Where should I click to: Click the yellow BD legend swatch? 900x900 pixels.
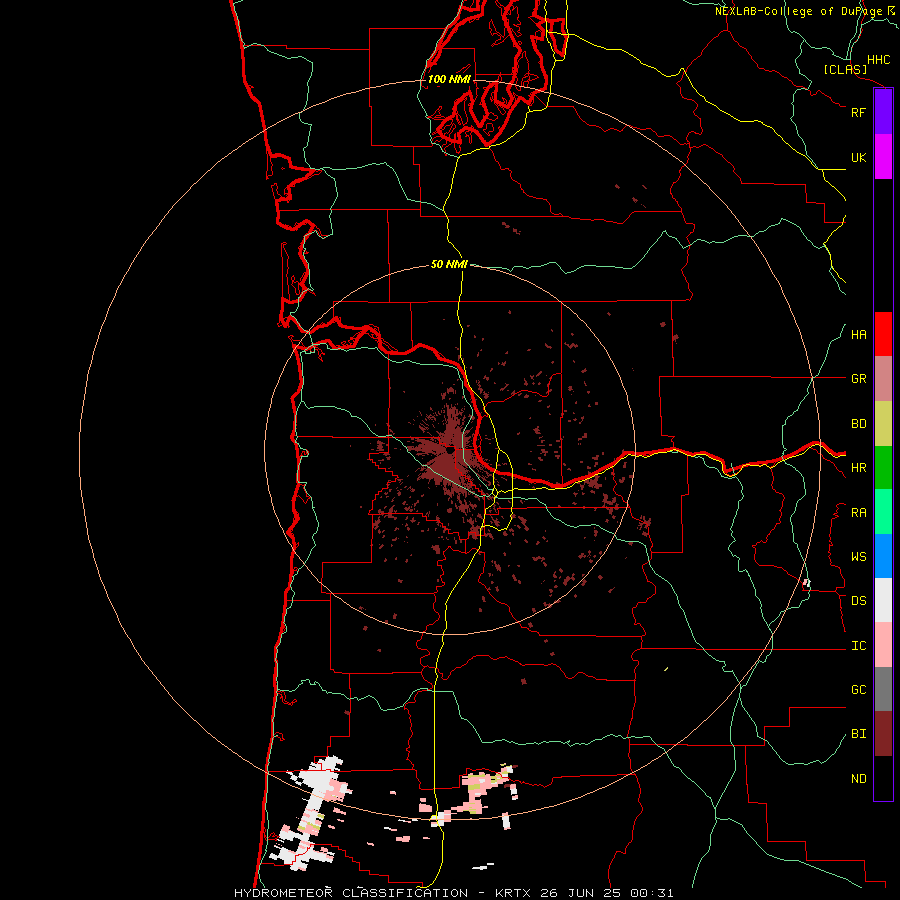point(883,424)
